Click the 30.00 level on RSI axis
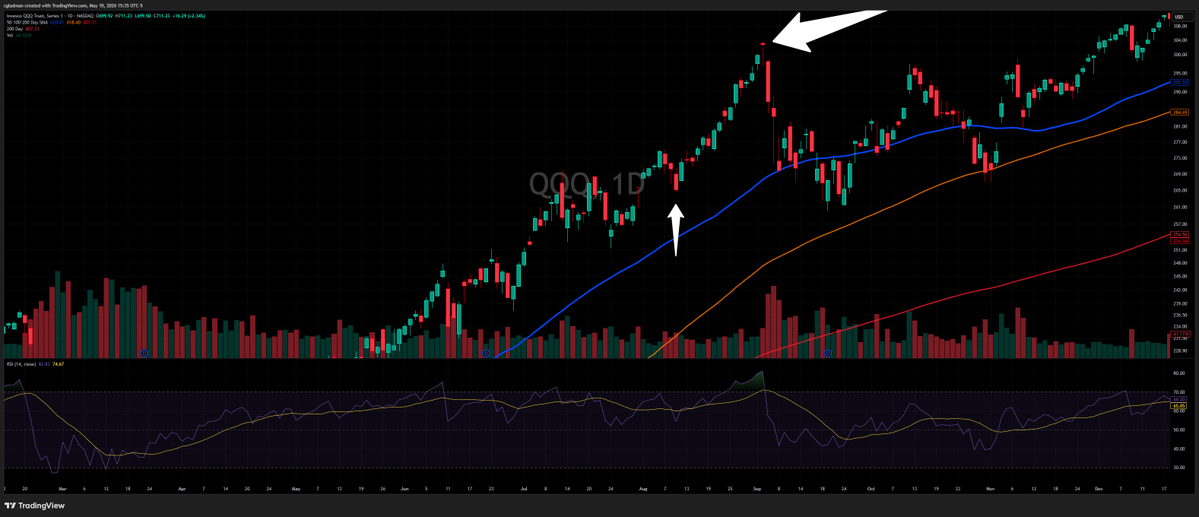 1180,467
